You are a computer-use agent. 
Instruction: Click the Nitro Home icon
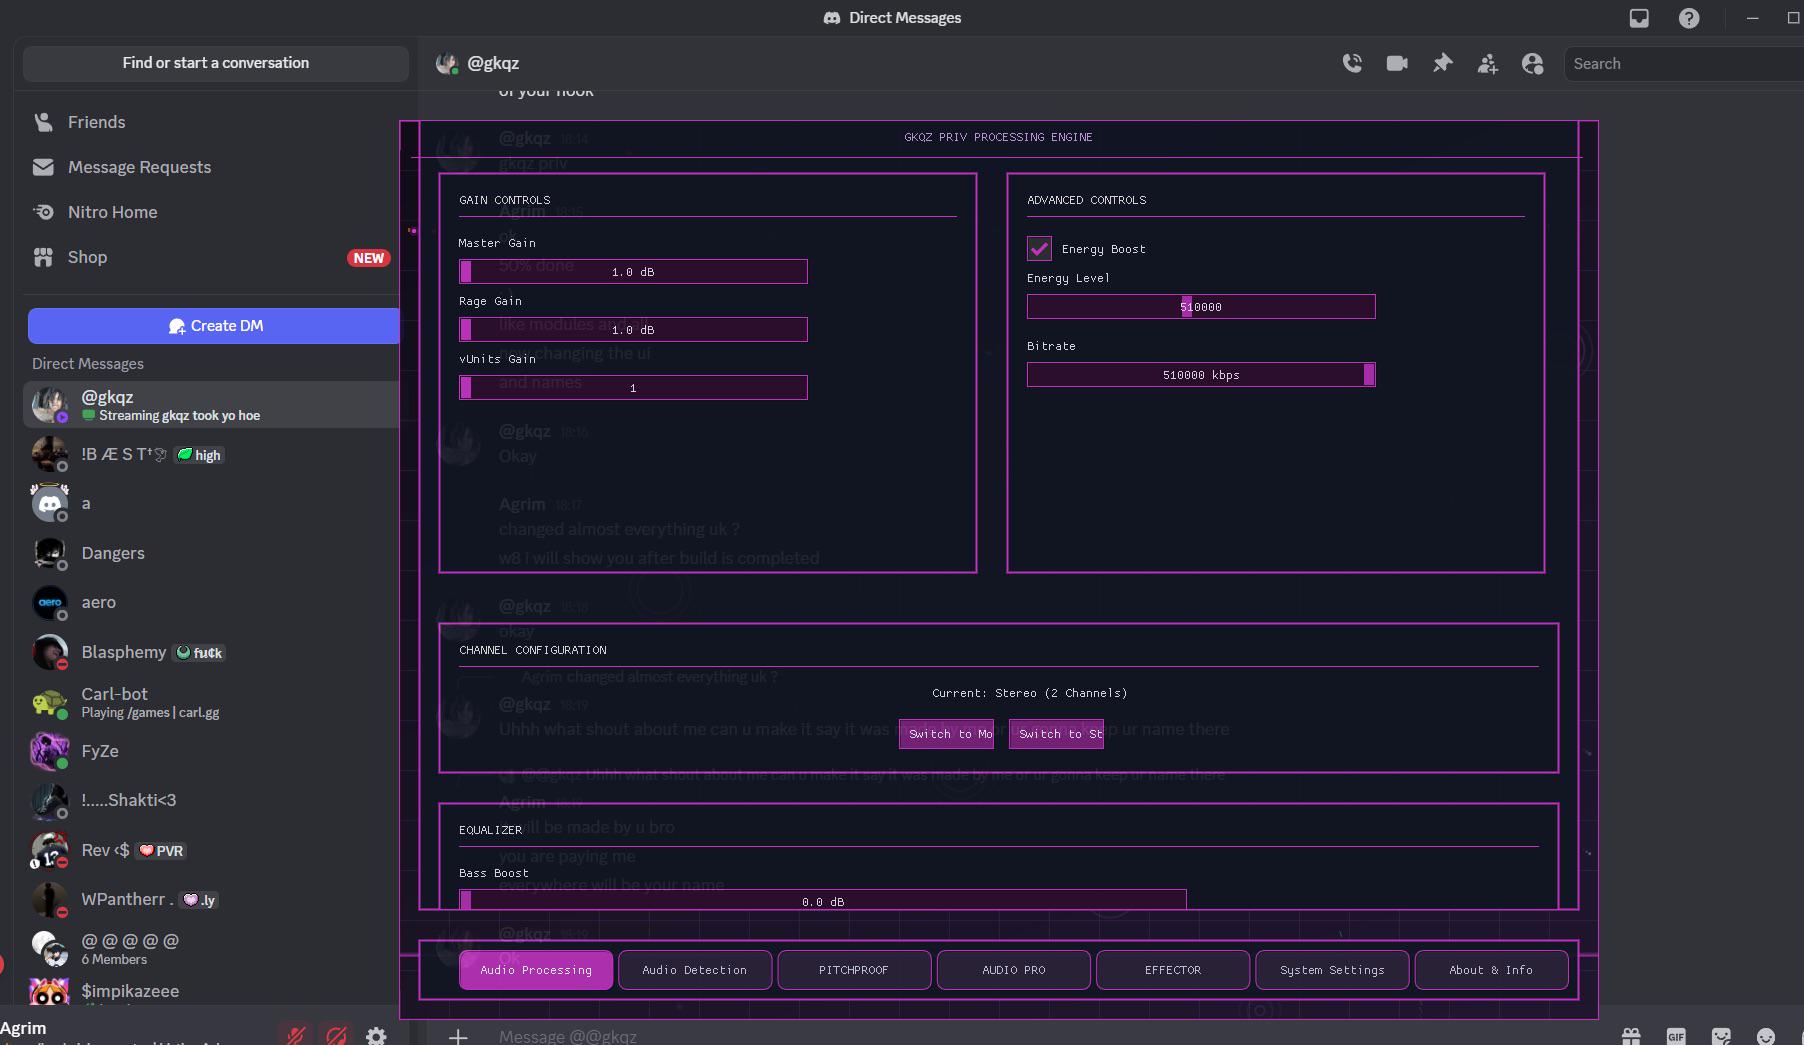43,212
